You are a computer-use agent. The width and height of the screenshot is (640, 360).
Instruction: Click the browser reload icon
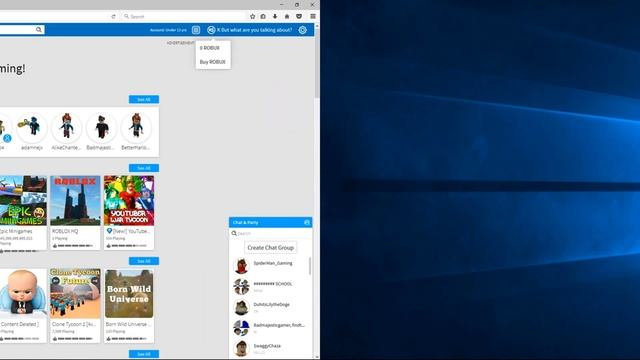pos(113,16)
